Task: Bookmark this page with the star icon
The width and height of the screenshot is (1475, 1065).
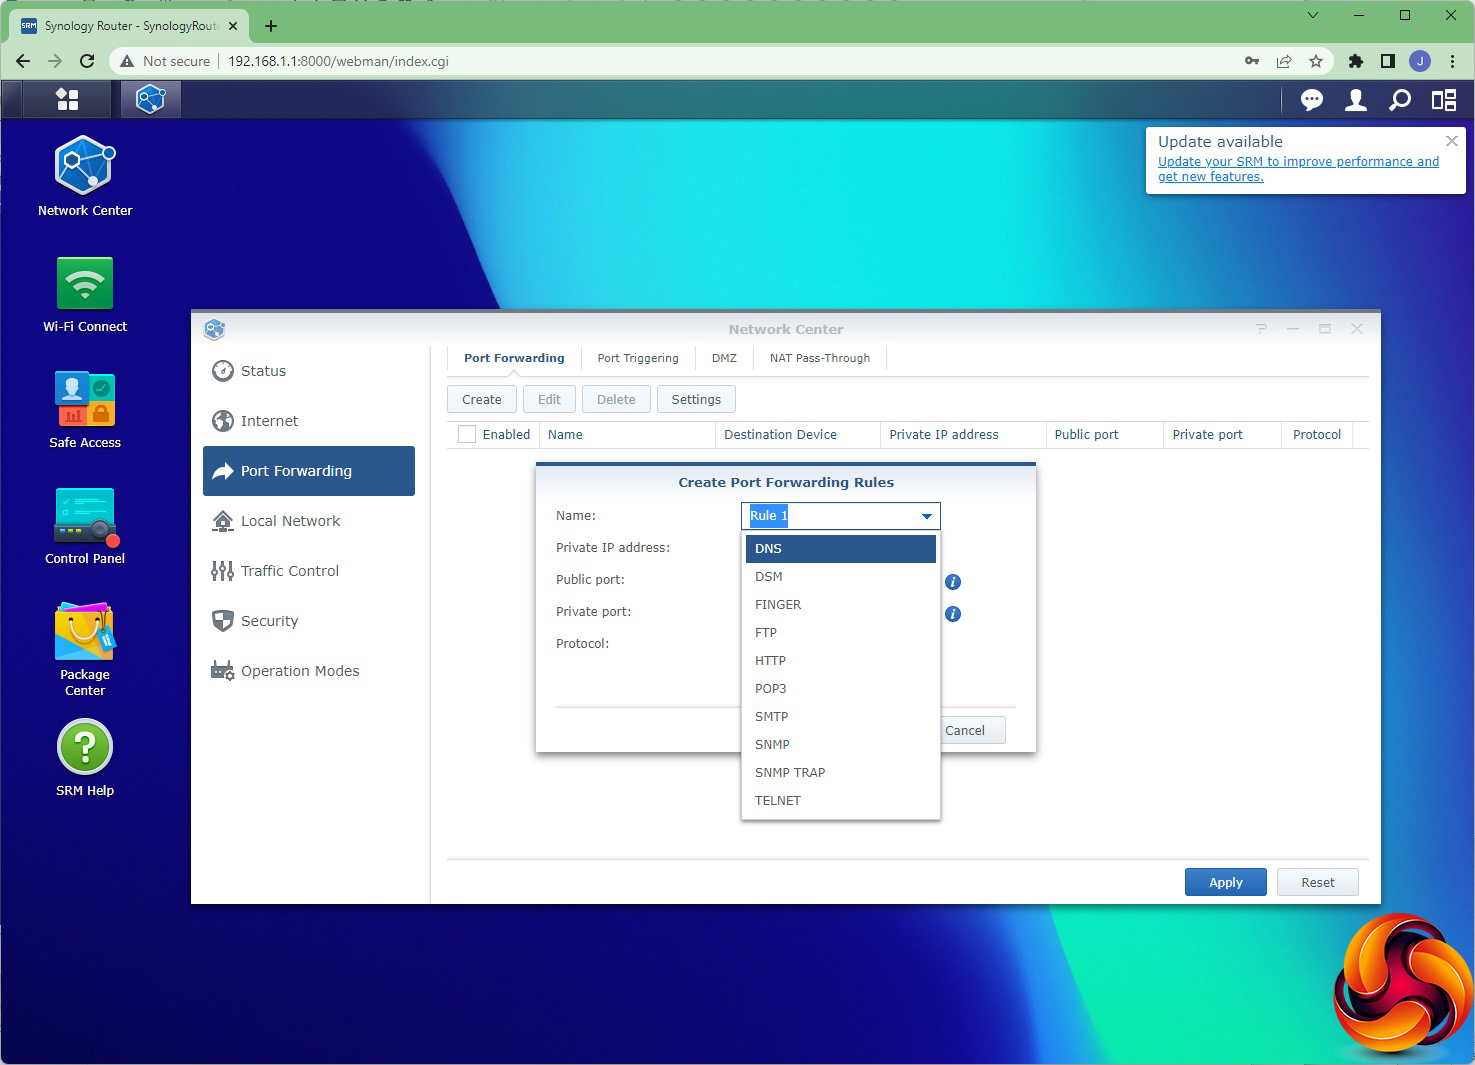Action: coord(1316,61)
